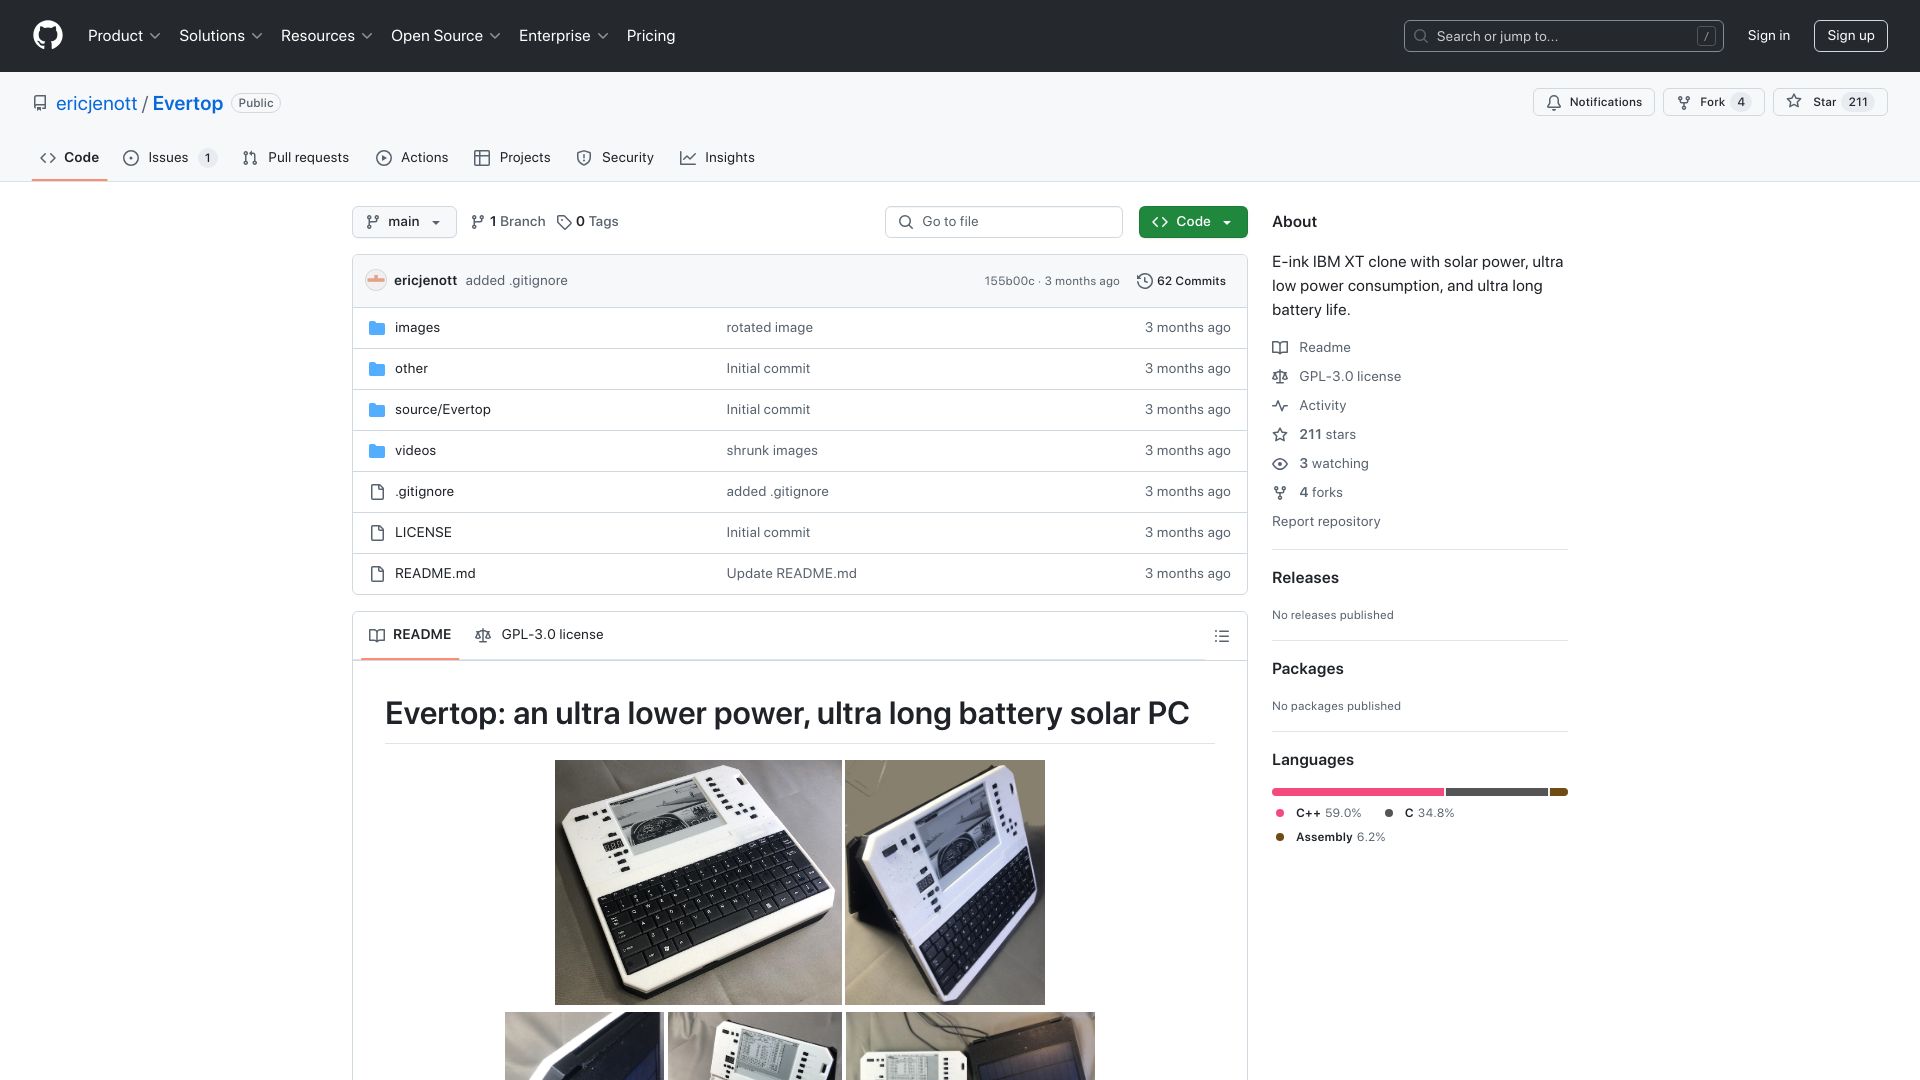Focus the Search or jump to field
1920x1080 pixels.
tap(1564, 36)
